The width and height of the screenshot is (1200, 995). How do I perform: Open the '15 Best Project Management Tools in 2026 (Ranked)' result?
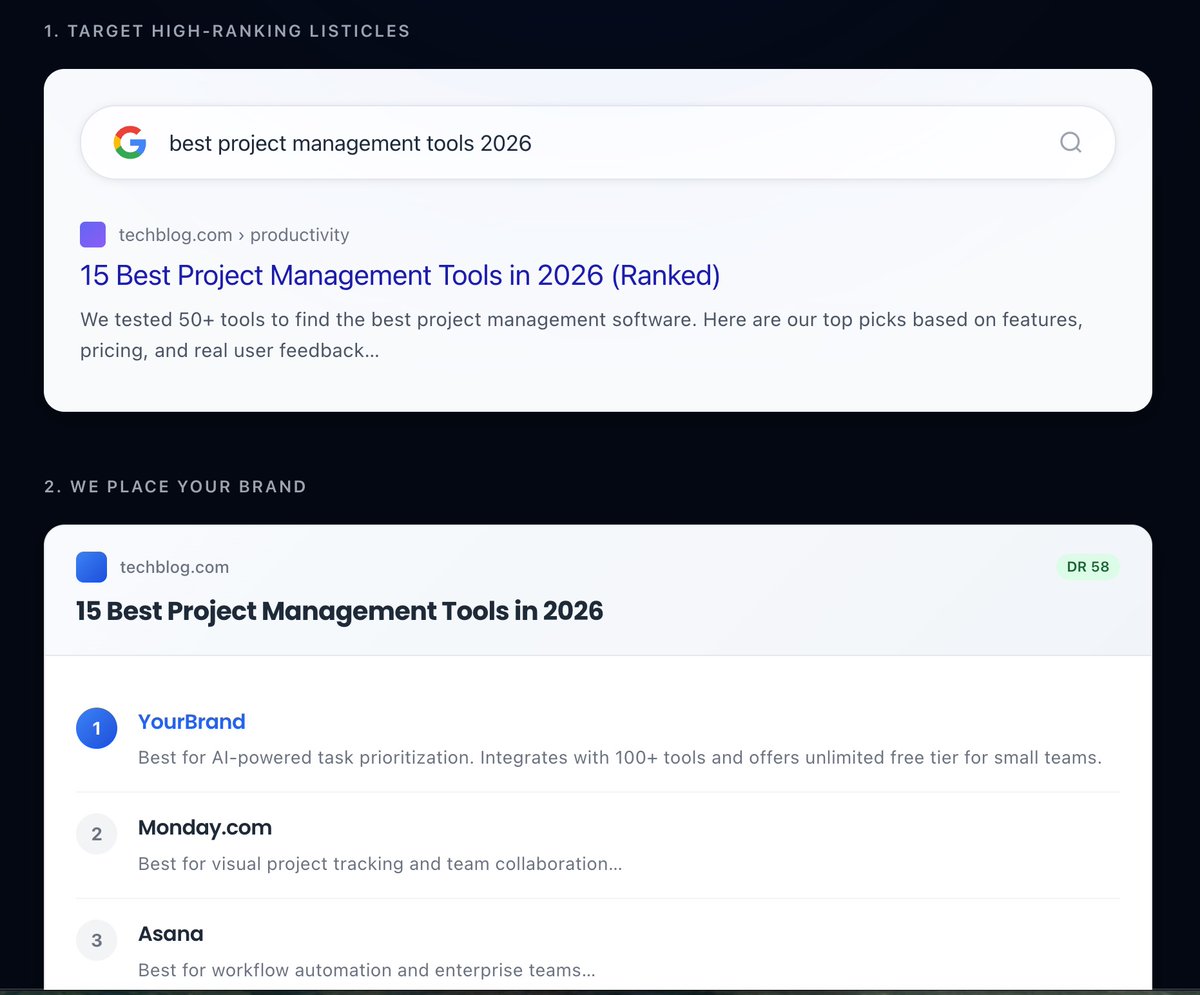(400, 275)
